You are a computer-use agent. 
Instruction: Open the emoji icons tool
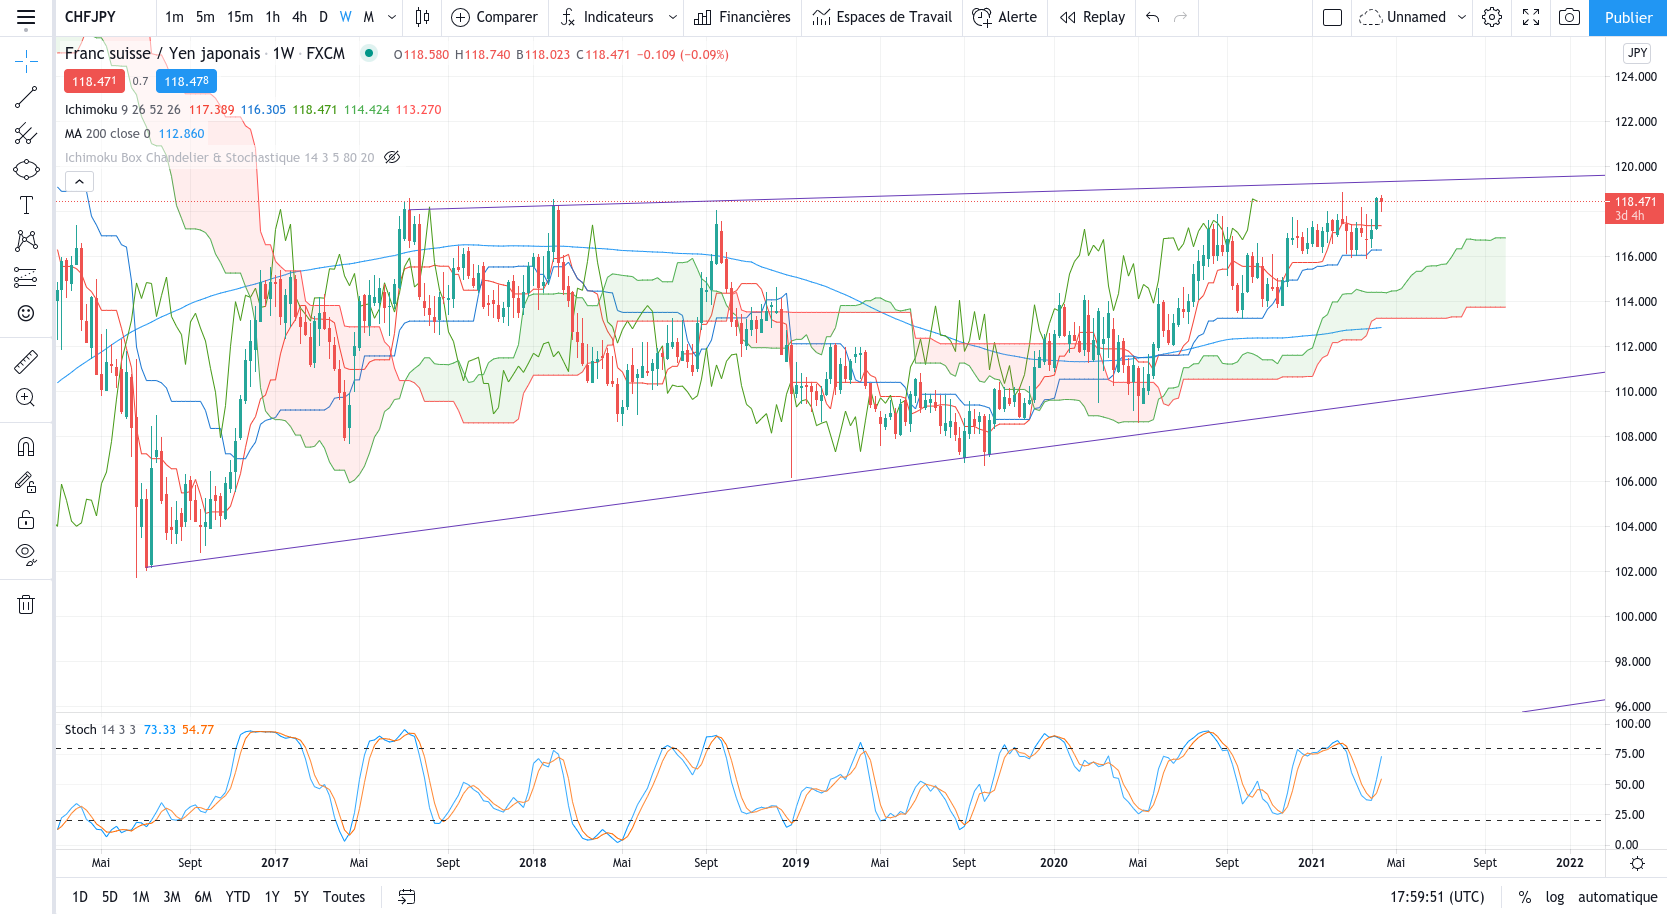[x=26, y=313]
